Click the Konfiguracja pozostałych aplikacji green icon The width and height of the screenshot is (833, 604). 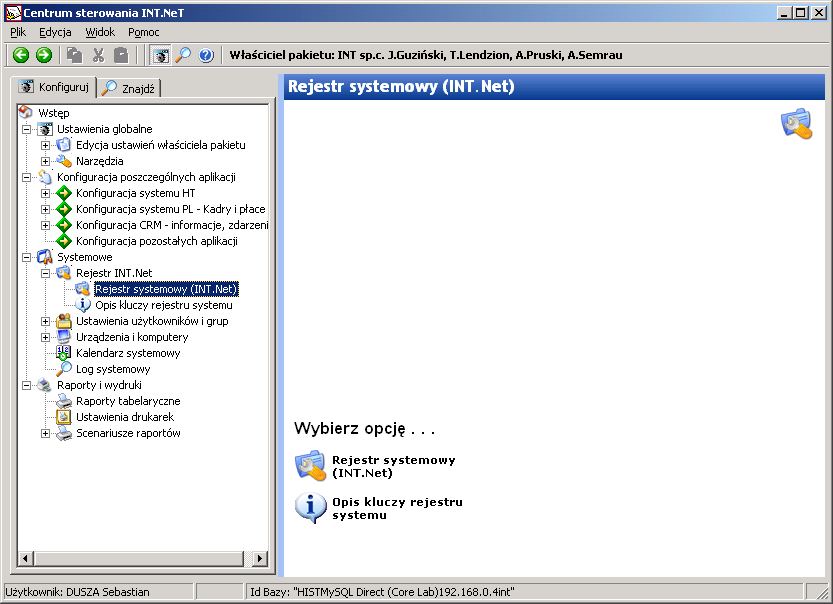pos(64,241)
